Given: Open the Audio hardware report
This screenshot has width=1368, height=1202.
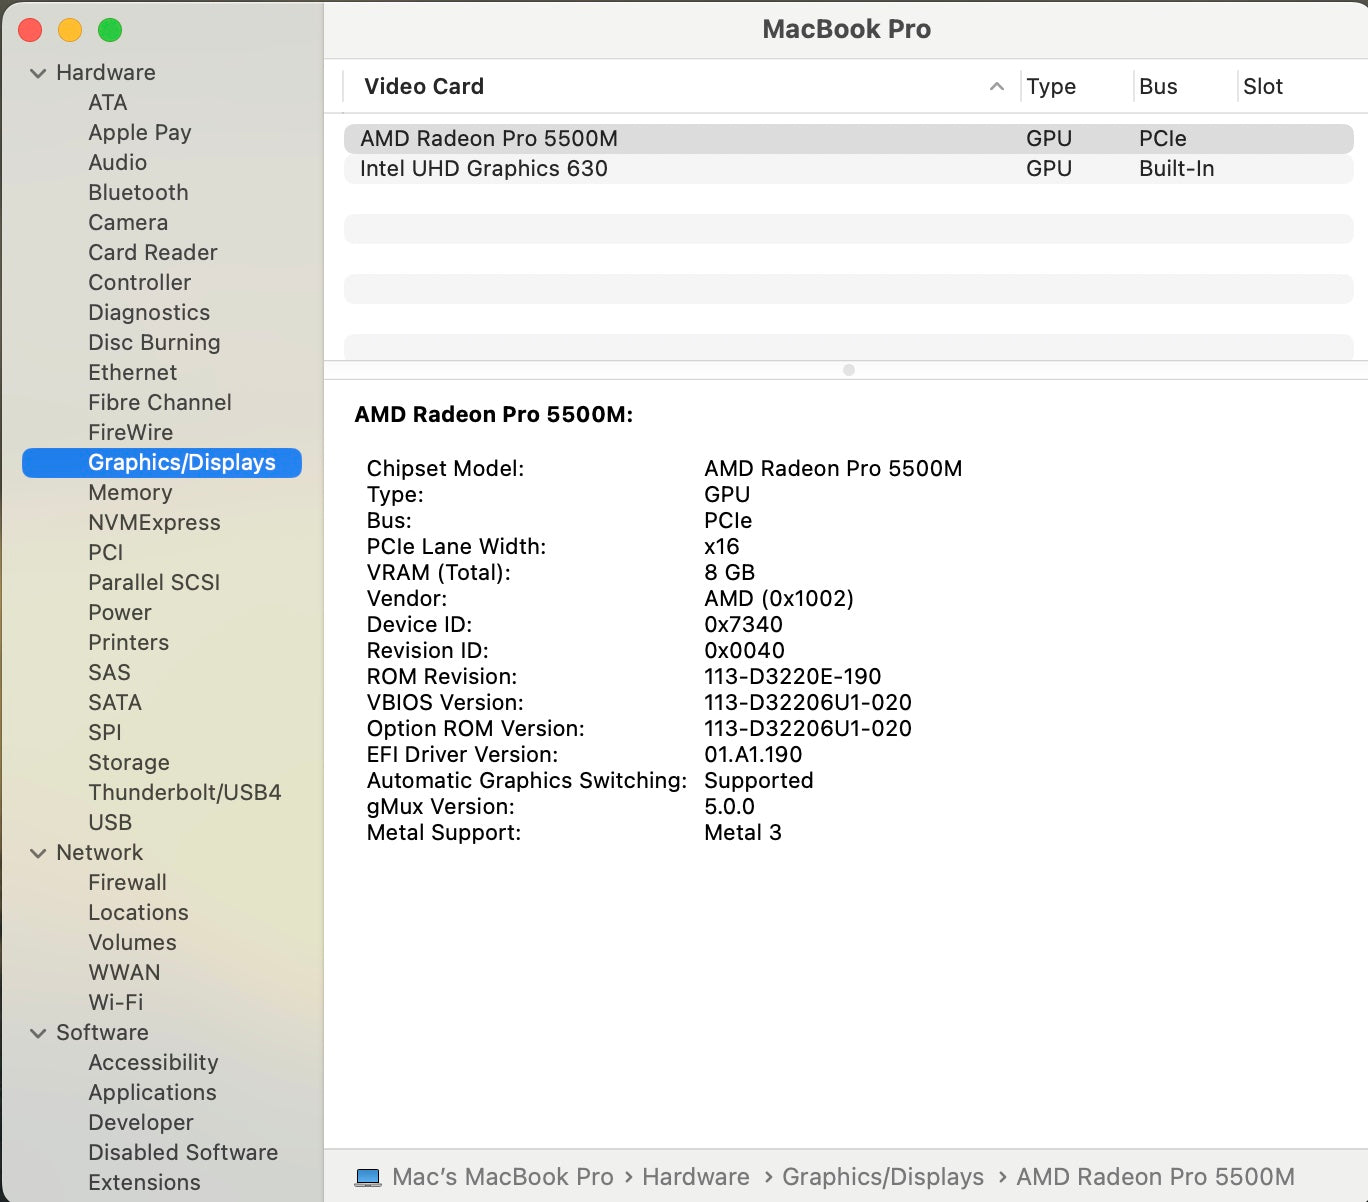Looking at the screenshot, I should 118,162.
